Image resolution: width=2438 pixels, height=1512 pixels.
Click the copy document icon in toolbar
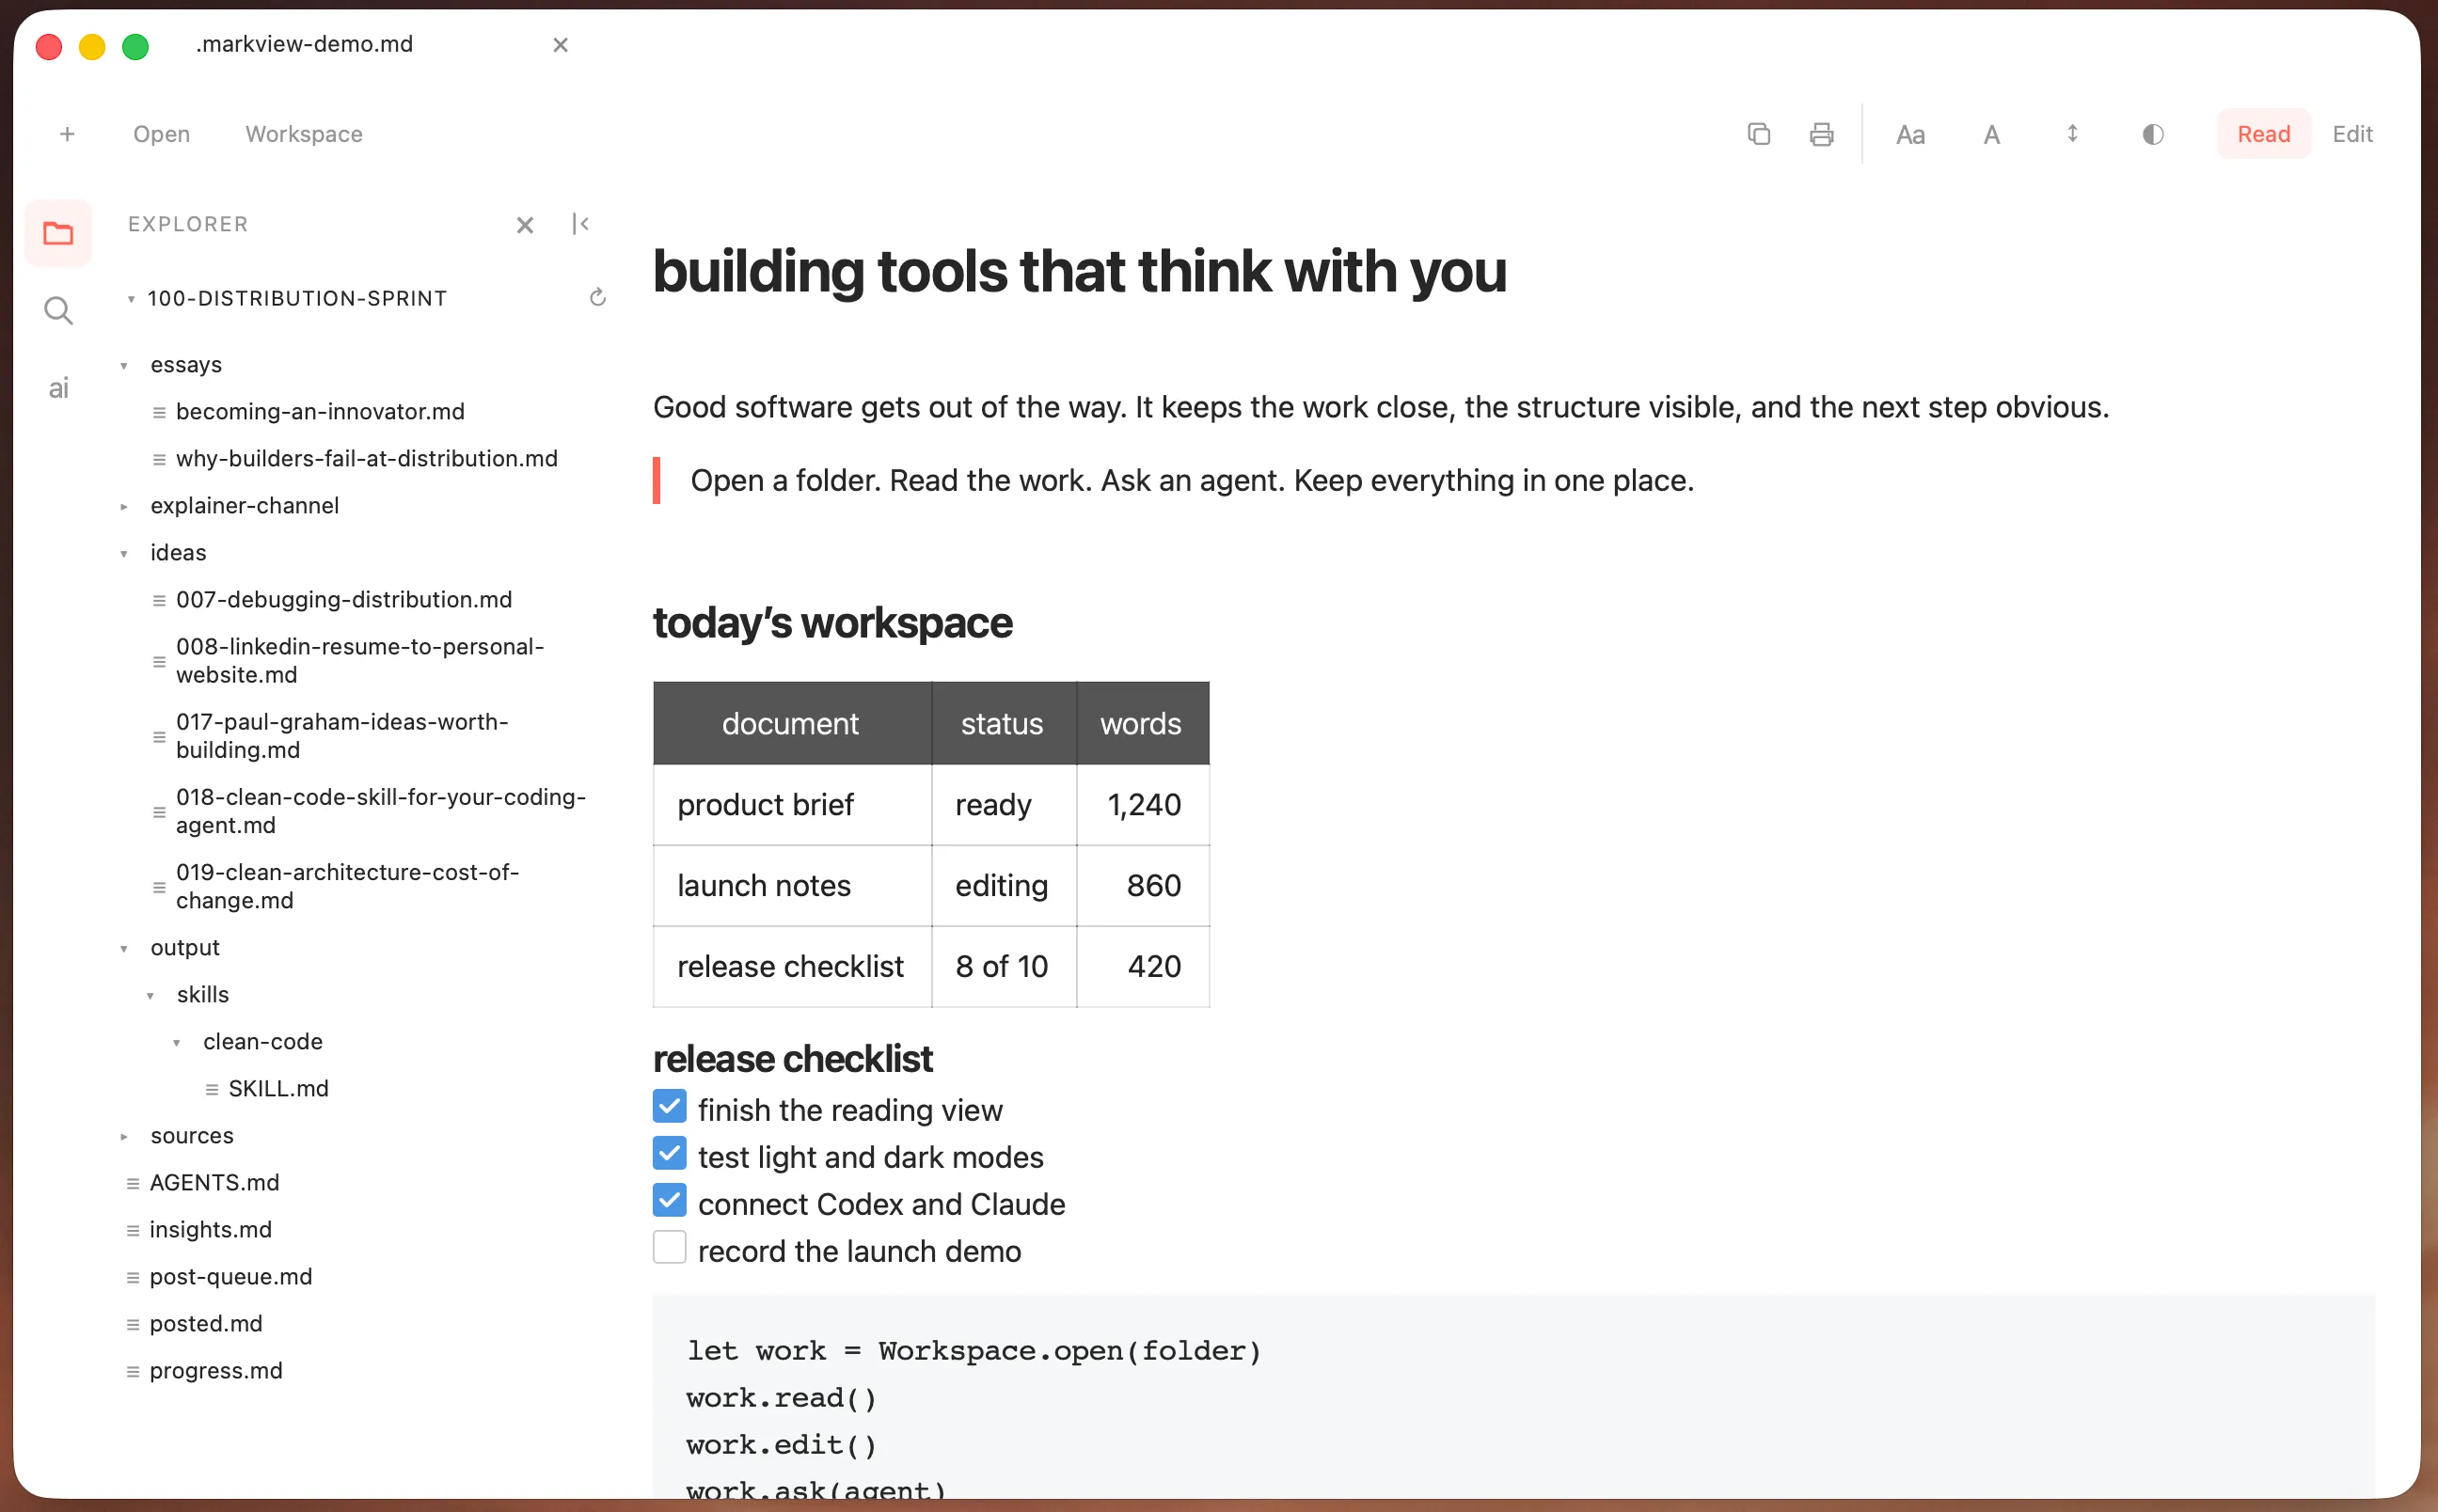[1758, 134]
